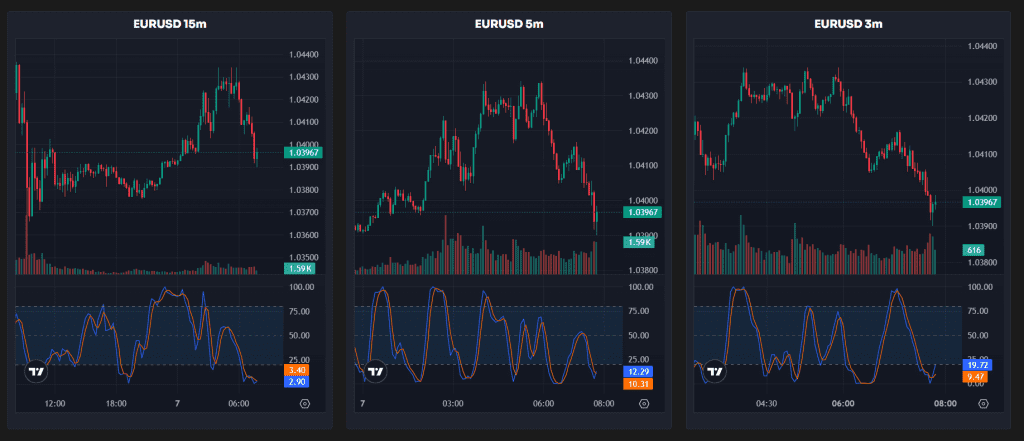Click the TradingView logo on the 15m chart
The image size is (1024, 441).
click(x=37, y=371)
